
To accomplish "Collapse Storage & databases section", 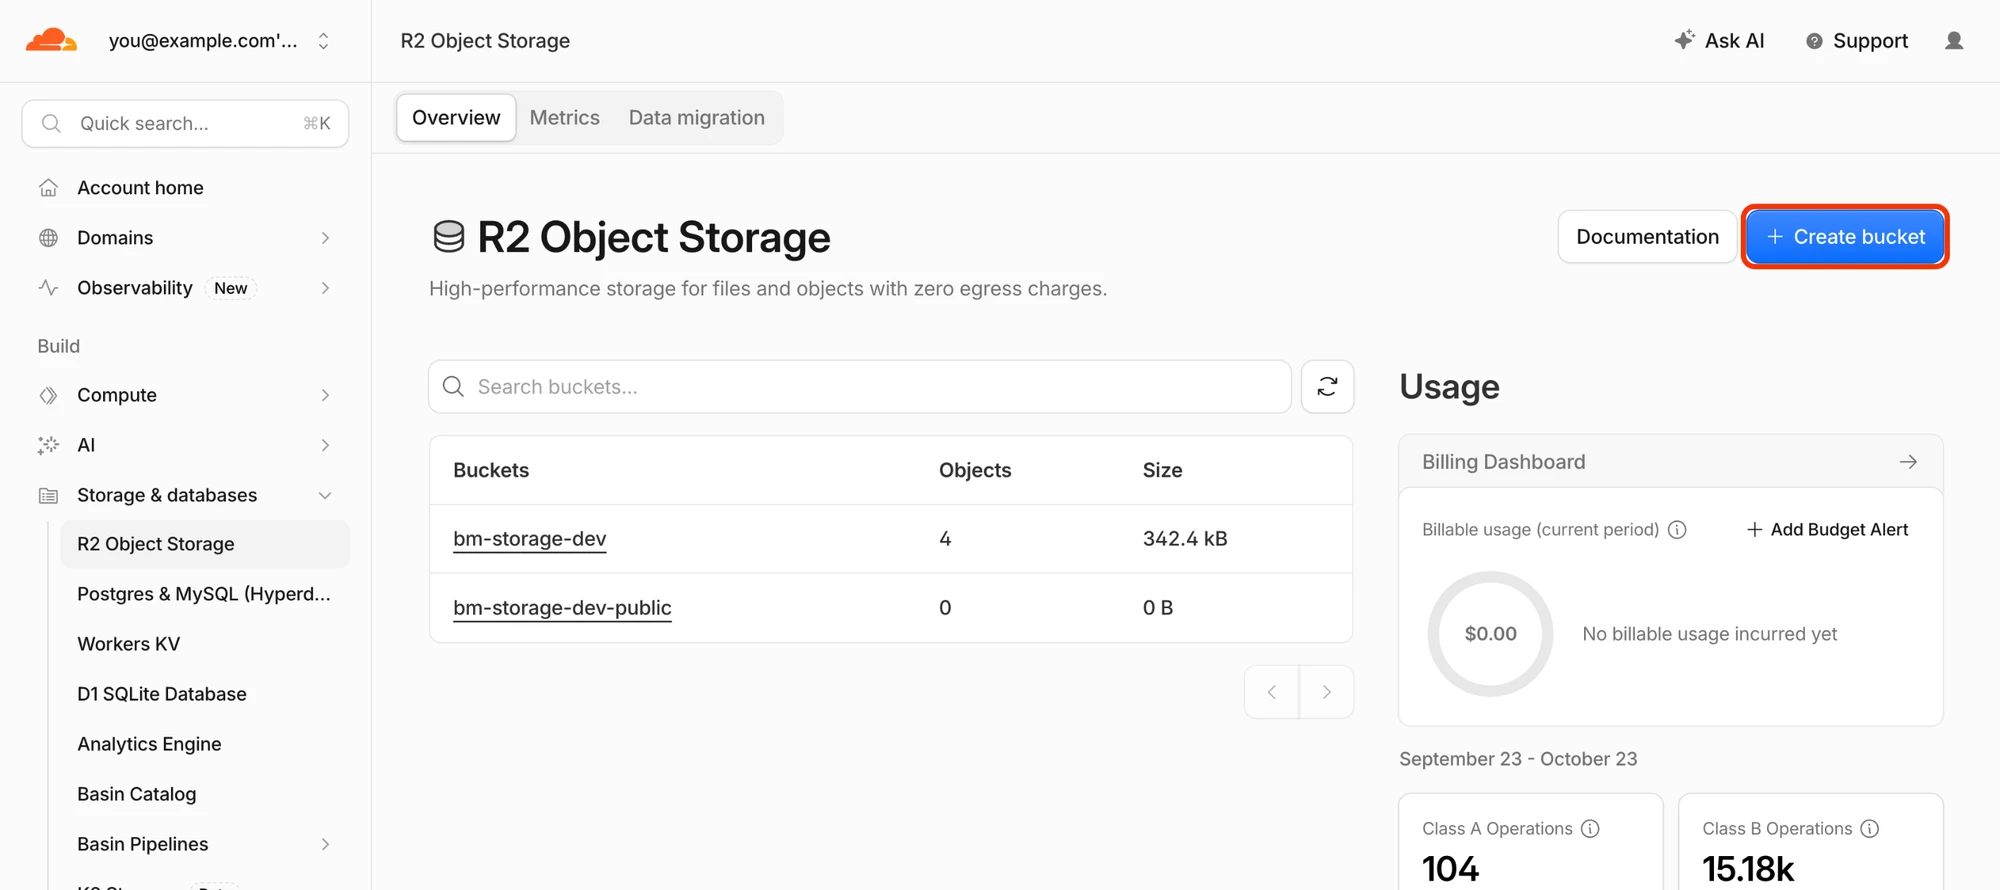I will 325,495.
